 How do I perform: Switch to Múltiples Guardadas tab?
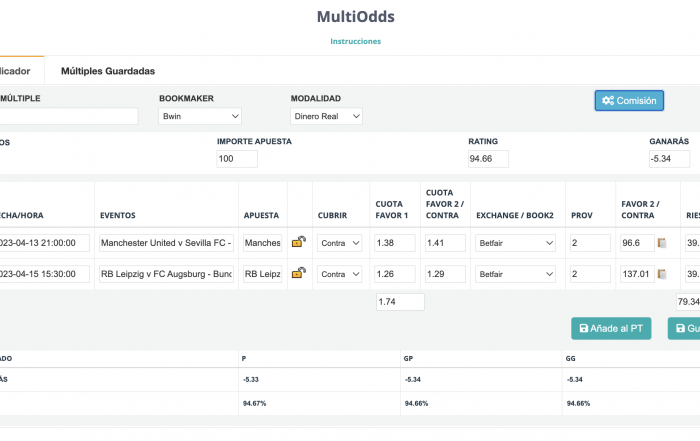108,71
